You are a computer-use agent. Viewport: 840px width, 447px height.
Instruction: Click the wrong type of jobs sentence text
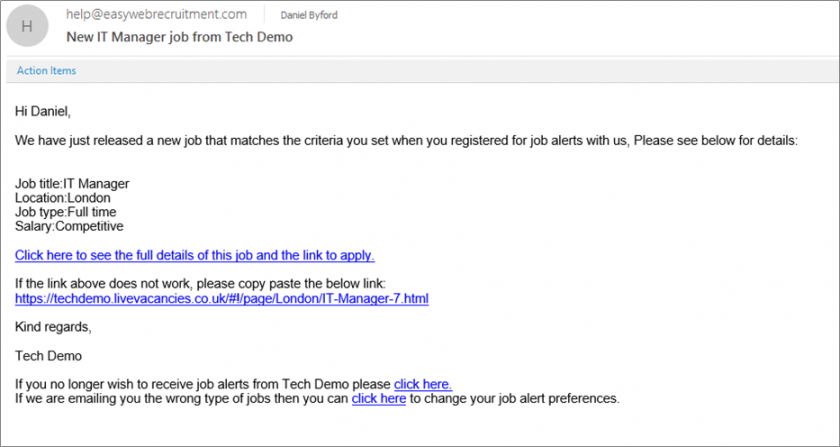click(x=182, y=399)
